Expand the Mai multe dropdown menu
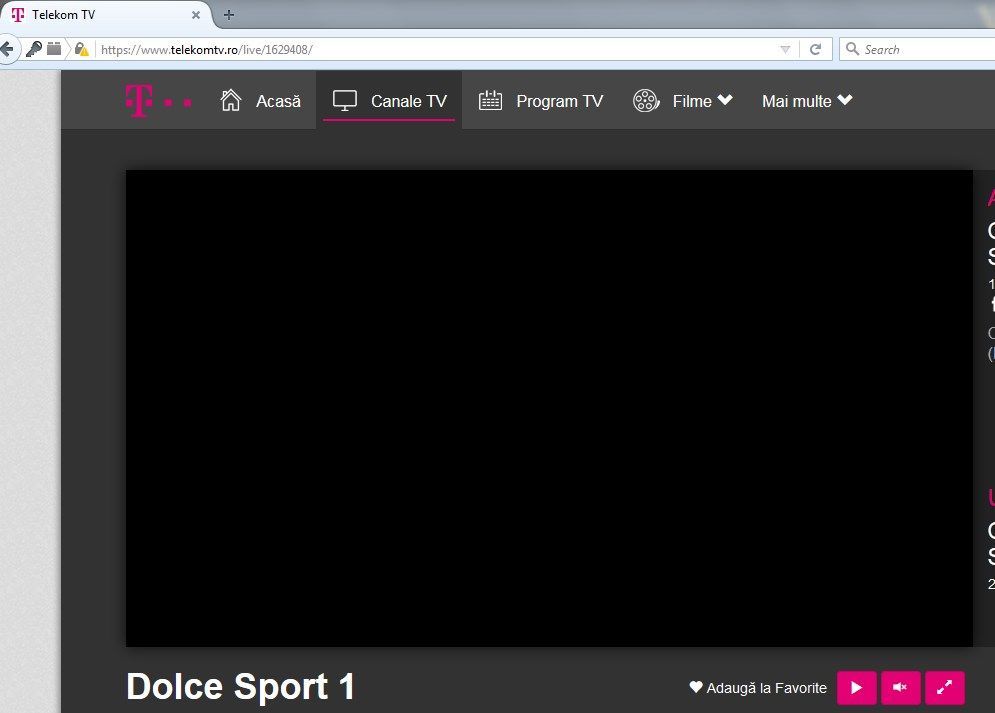 (845, 100)
